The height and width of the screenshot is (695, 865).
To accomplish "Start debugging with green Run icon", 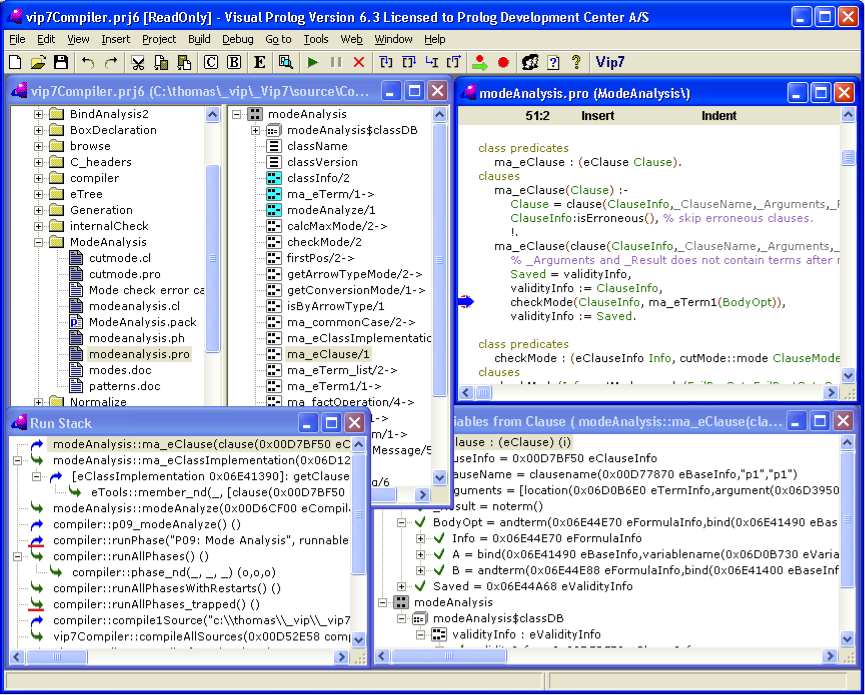I will click(313, 62).
